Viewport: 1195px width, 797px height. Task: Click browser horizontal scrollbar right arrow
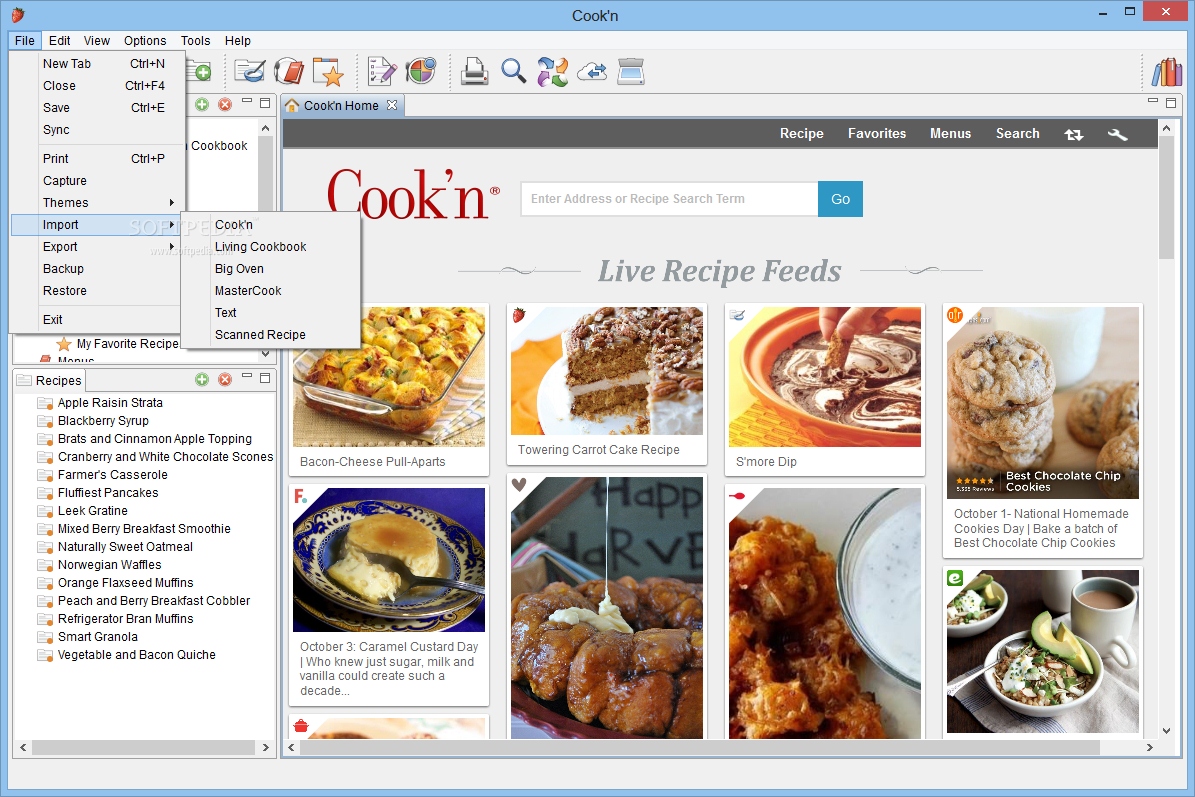[1149, 747]
